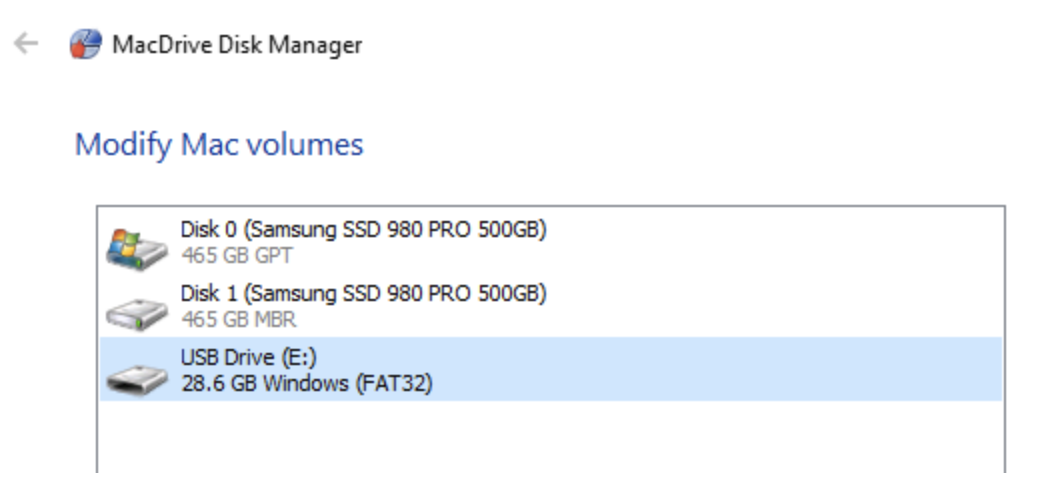Select the Disk 0 Windows-logo drive icon

pos(137,248)
